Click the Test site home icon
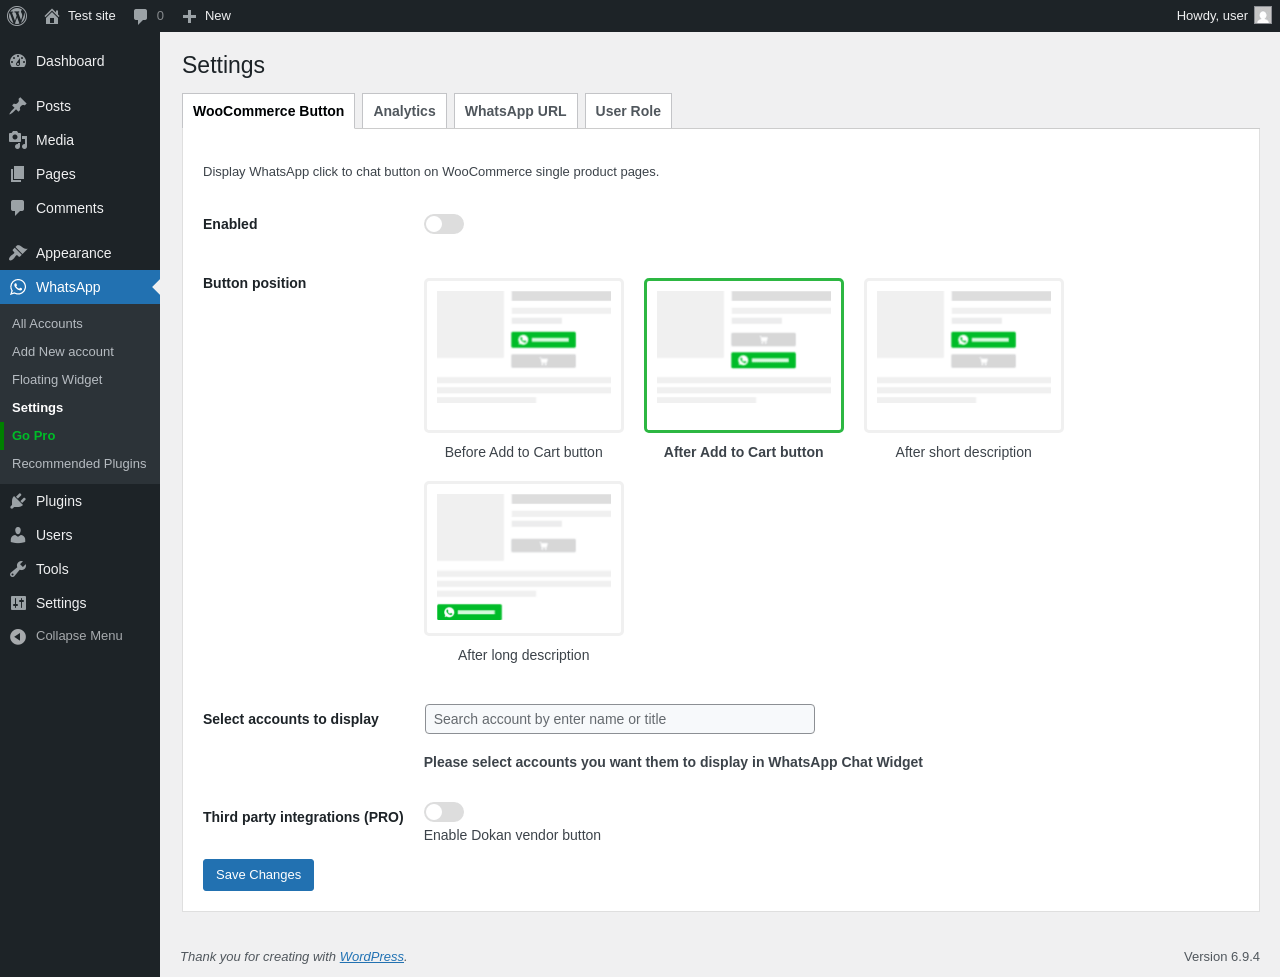Image resolution: width=1280 pixels, height=977 pixels. [52, 16]
